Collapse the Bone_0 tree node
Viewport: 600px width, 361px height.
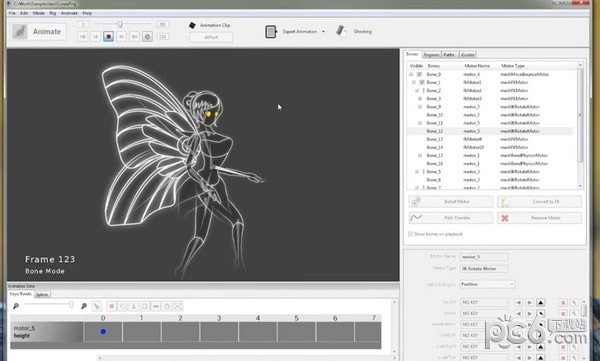pos(411,74)
